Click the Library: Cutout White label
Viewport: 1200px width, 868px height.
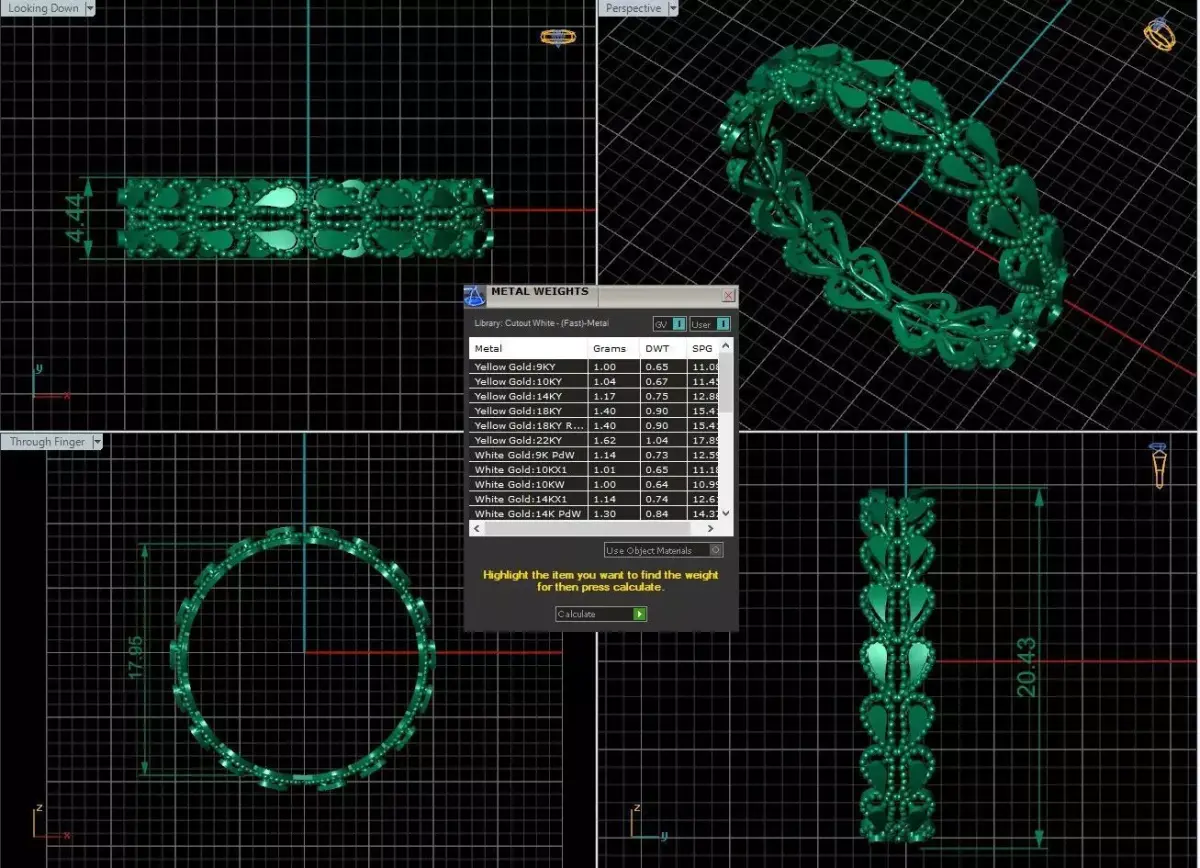(x=541, y=324)
